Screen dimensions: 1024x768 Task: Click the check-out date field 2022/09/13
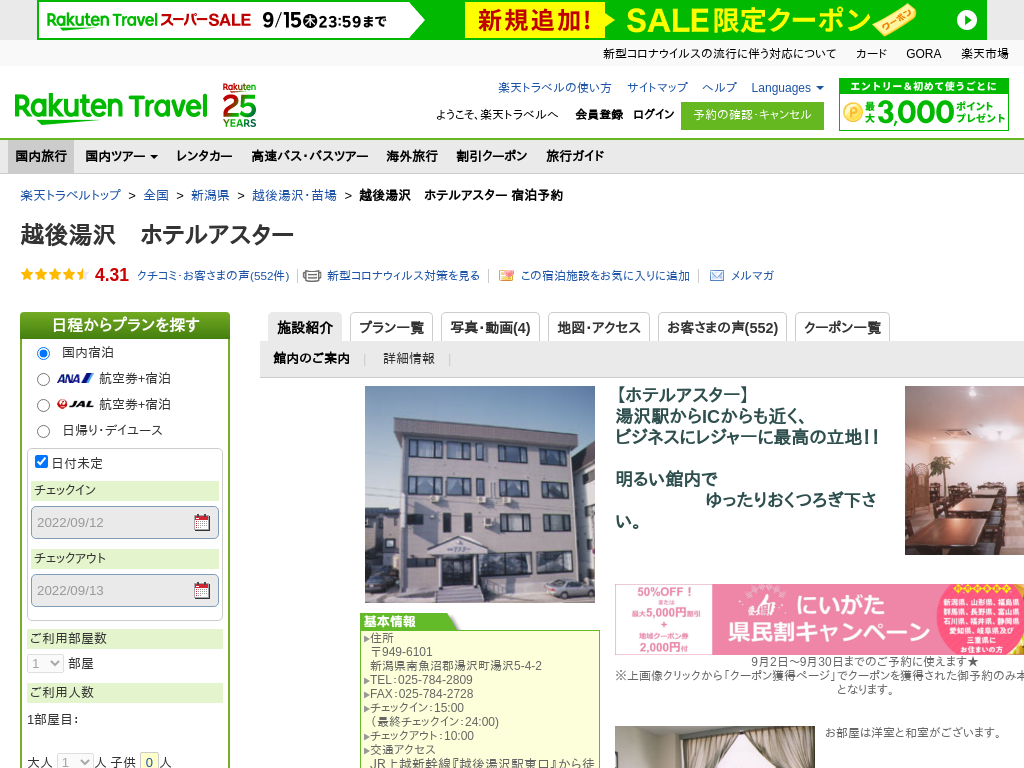[125, 590]
